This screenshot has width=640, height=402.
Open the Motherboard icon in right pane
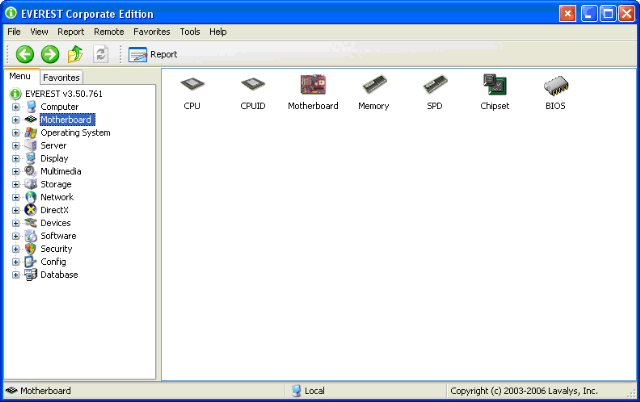[313, 84]
